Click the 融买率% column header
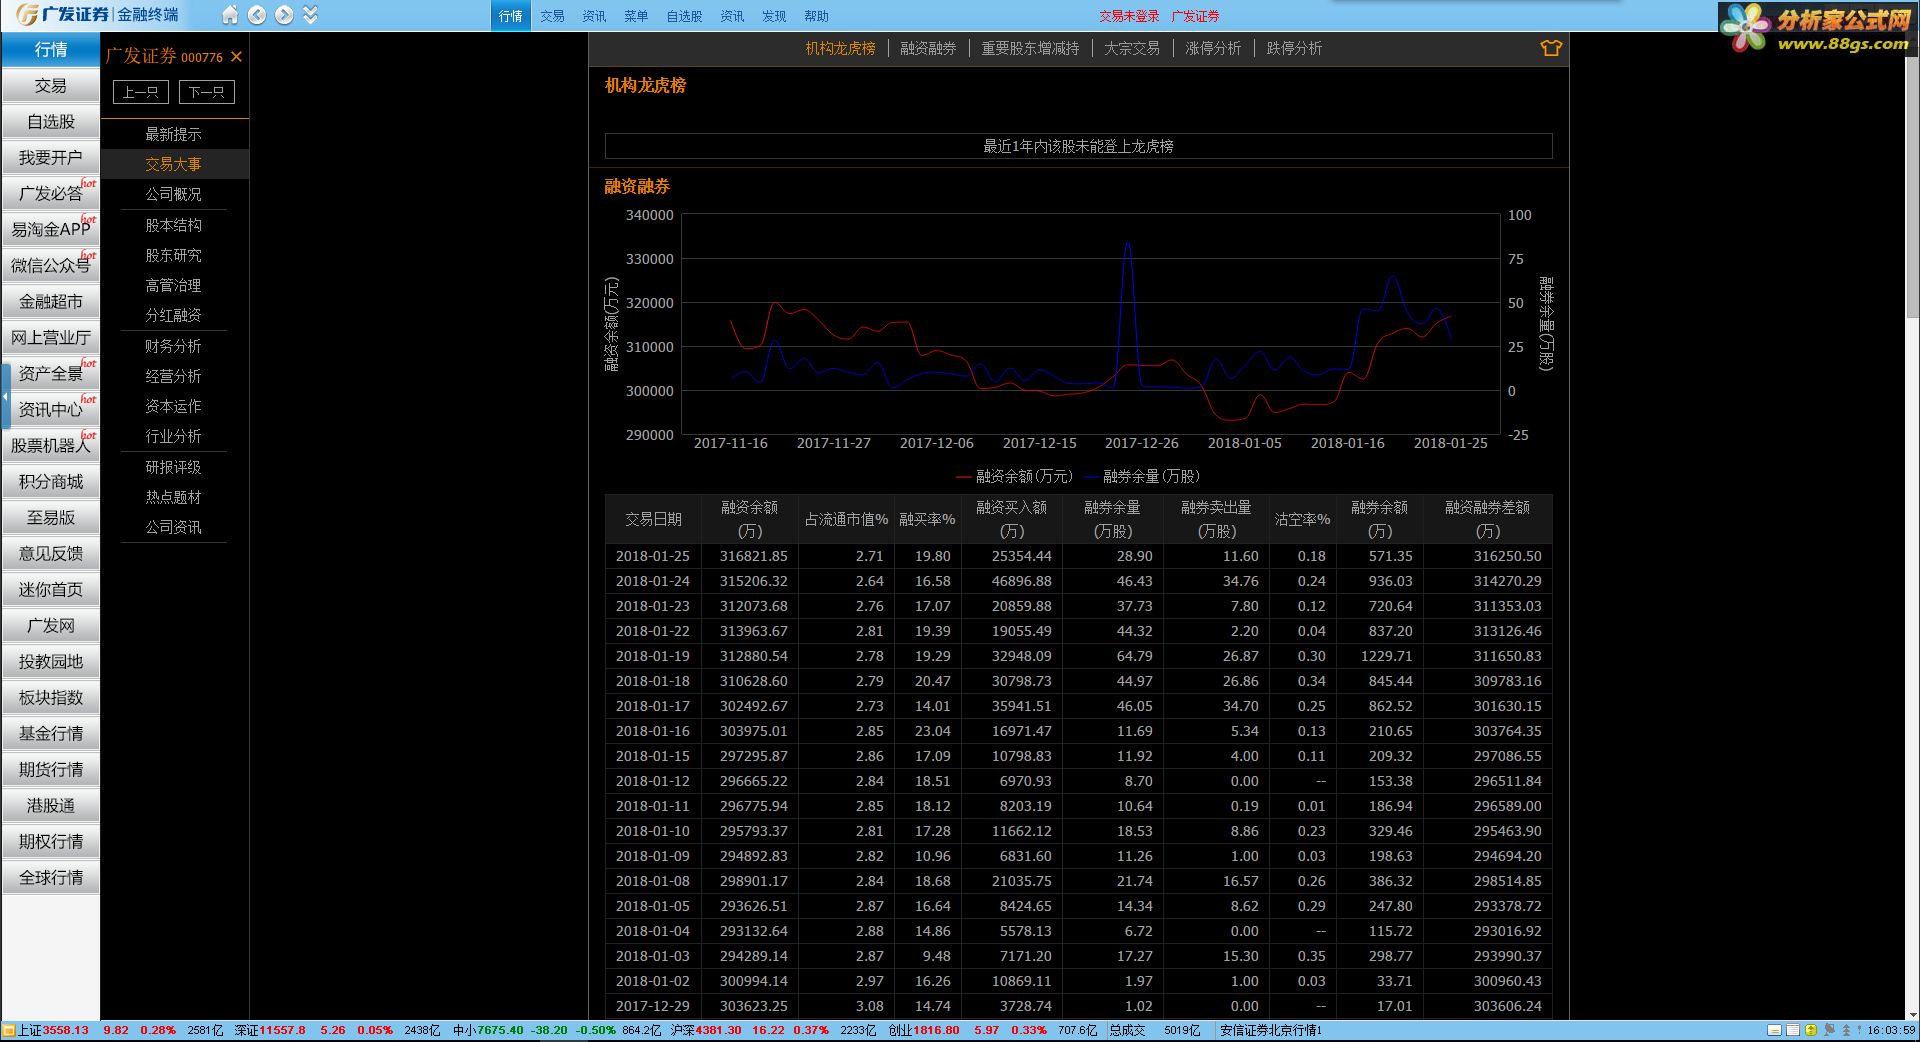This screenshot has width=1920, height=1042. [x=927, y=519]
